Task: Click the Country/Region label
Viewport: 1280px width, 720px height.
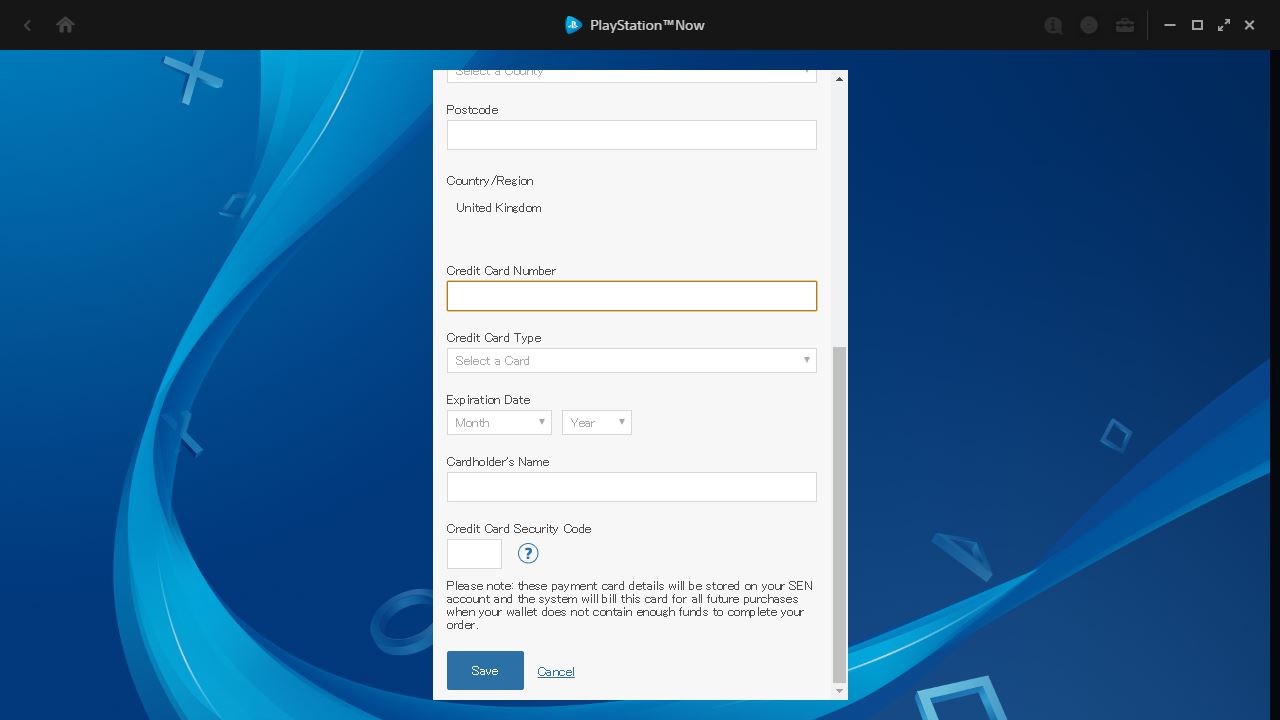Action: point(490,181)
